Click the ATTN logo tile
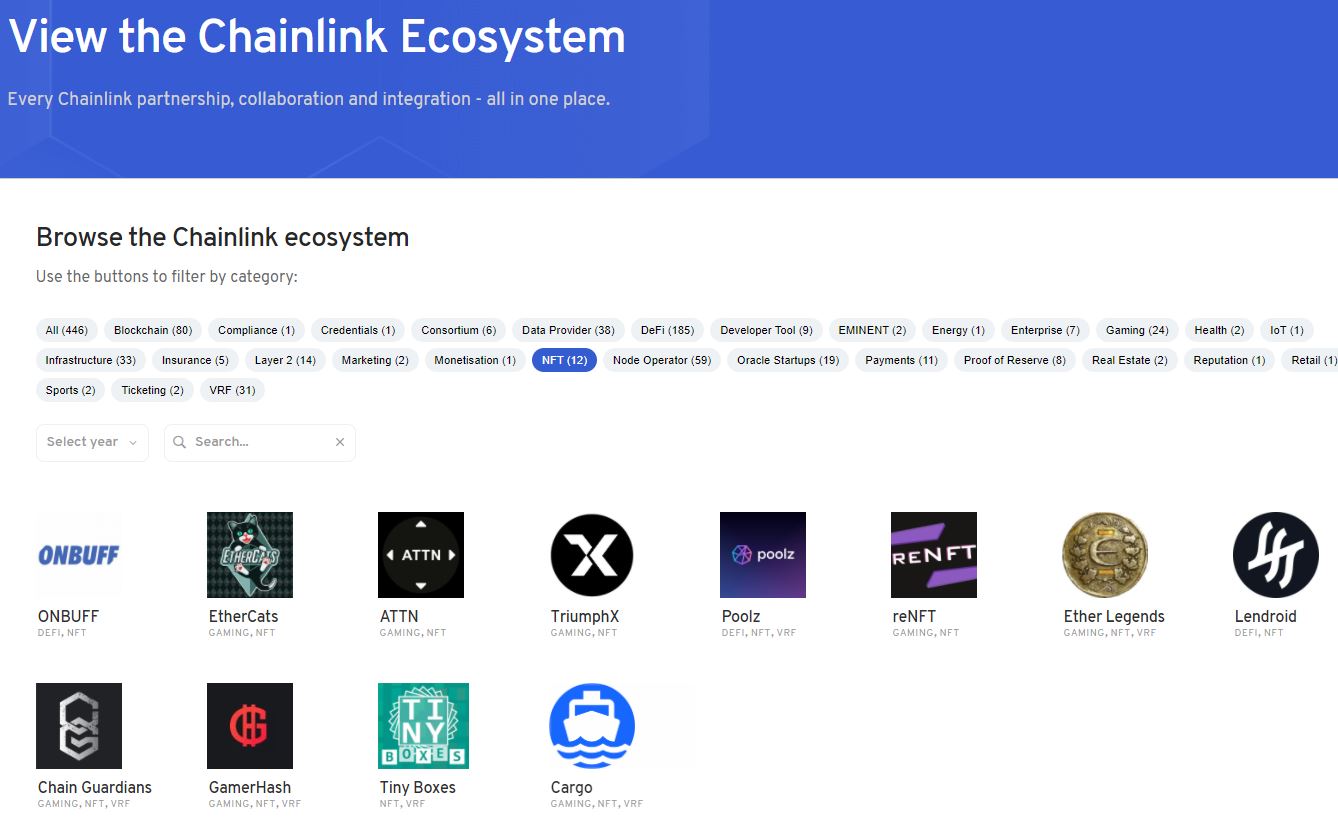1338x828 pixels. (x=421, y=555)
